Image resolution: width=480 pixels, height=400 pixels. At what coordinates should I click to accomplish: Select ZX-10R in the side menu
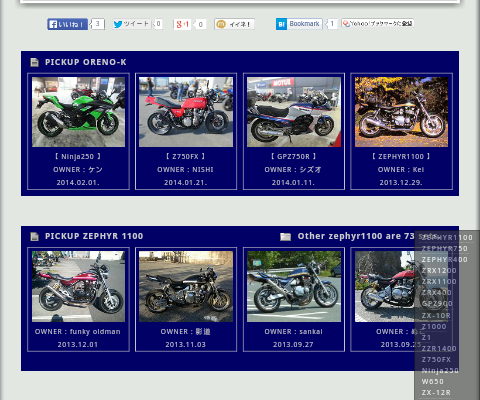[436, 315]
